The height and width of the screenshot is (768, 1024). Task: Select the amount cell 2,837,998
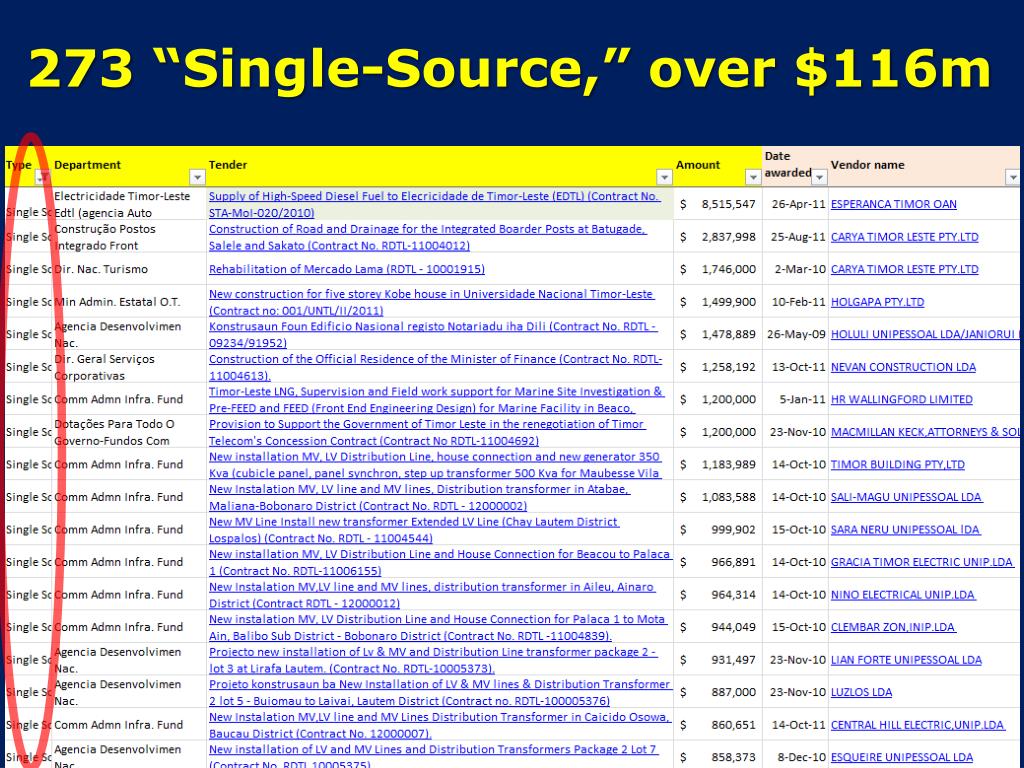(718, 237)
